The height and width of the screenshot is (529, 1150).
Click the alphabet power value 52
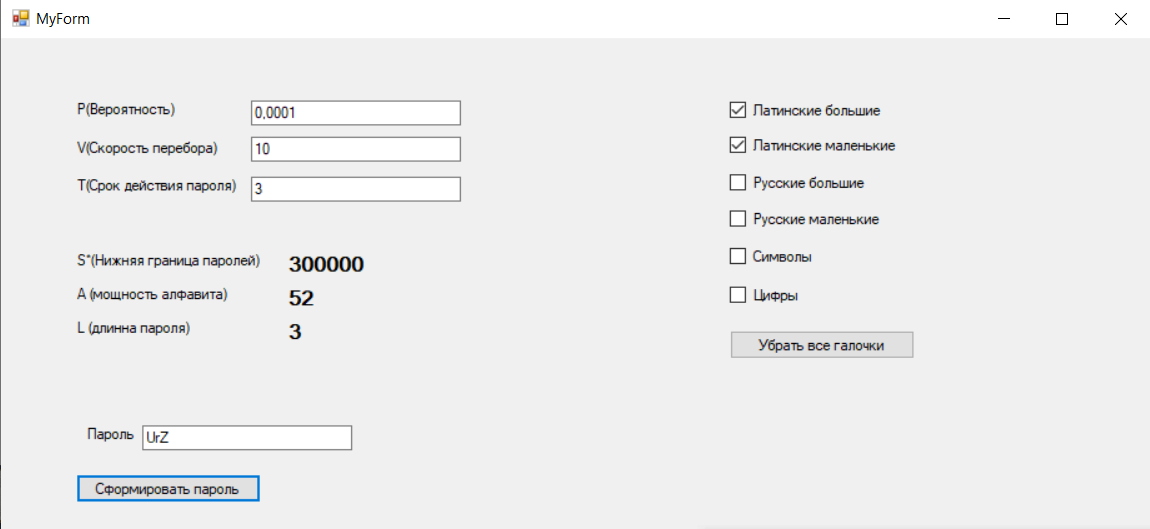[x=301, y=298]
